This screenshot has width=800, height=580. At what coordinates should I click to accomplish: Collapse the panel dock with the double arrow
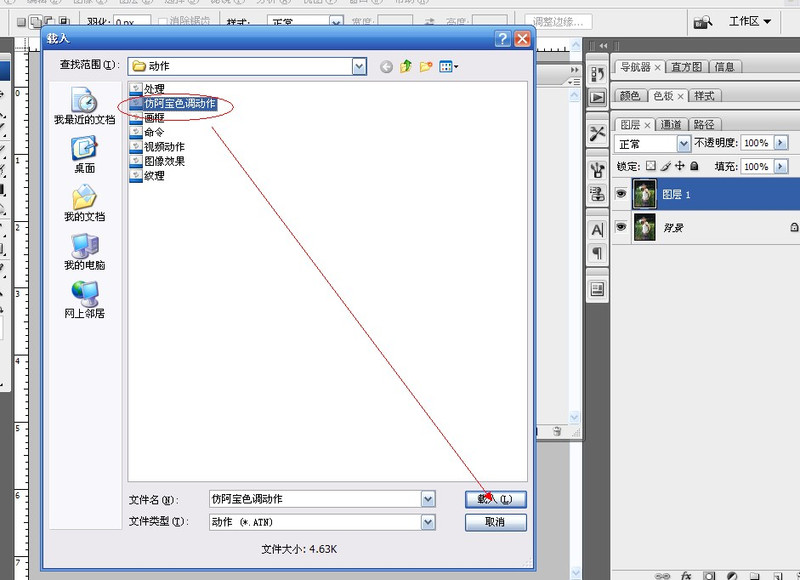(x=604, y=46)
